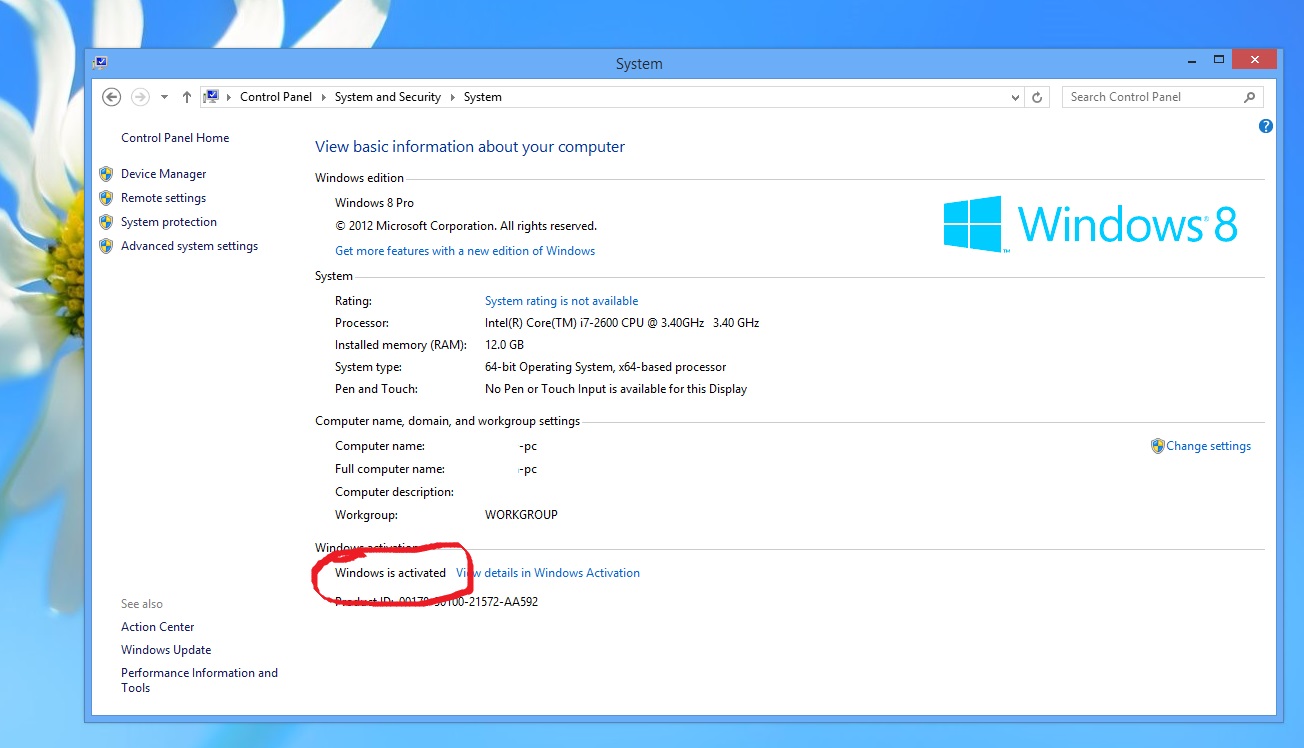
Task: Minimize the System window
Action: click(1190, 60)
